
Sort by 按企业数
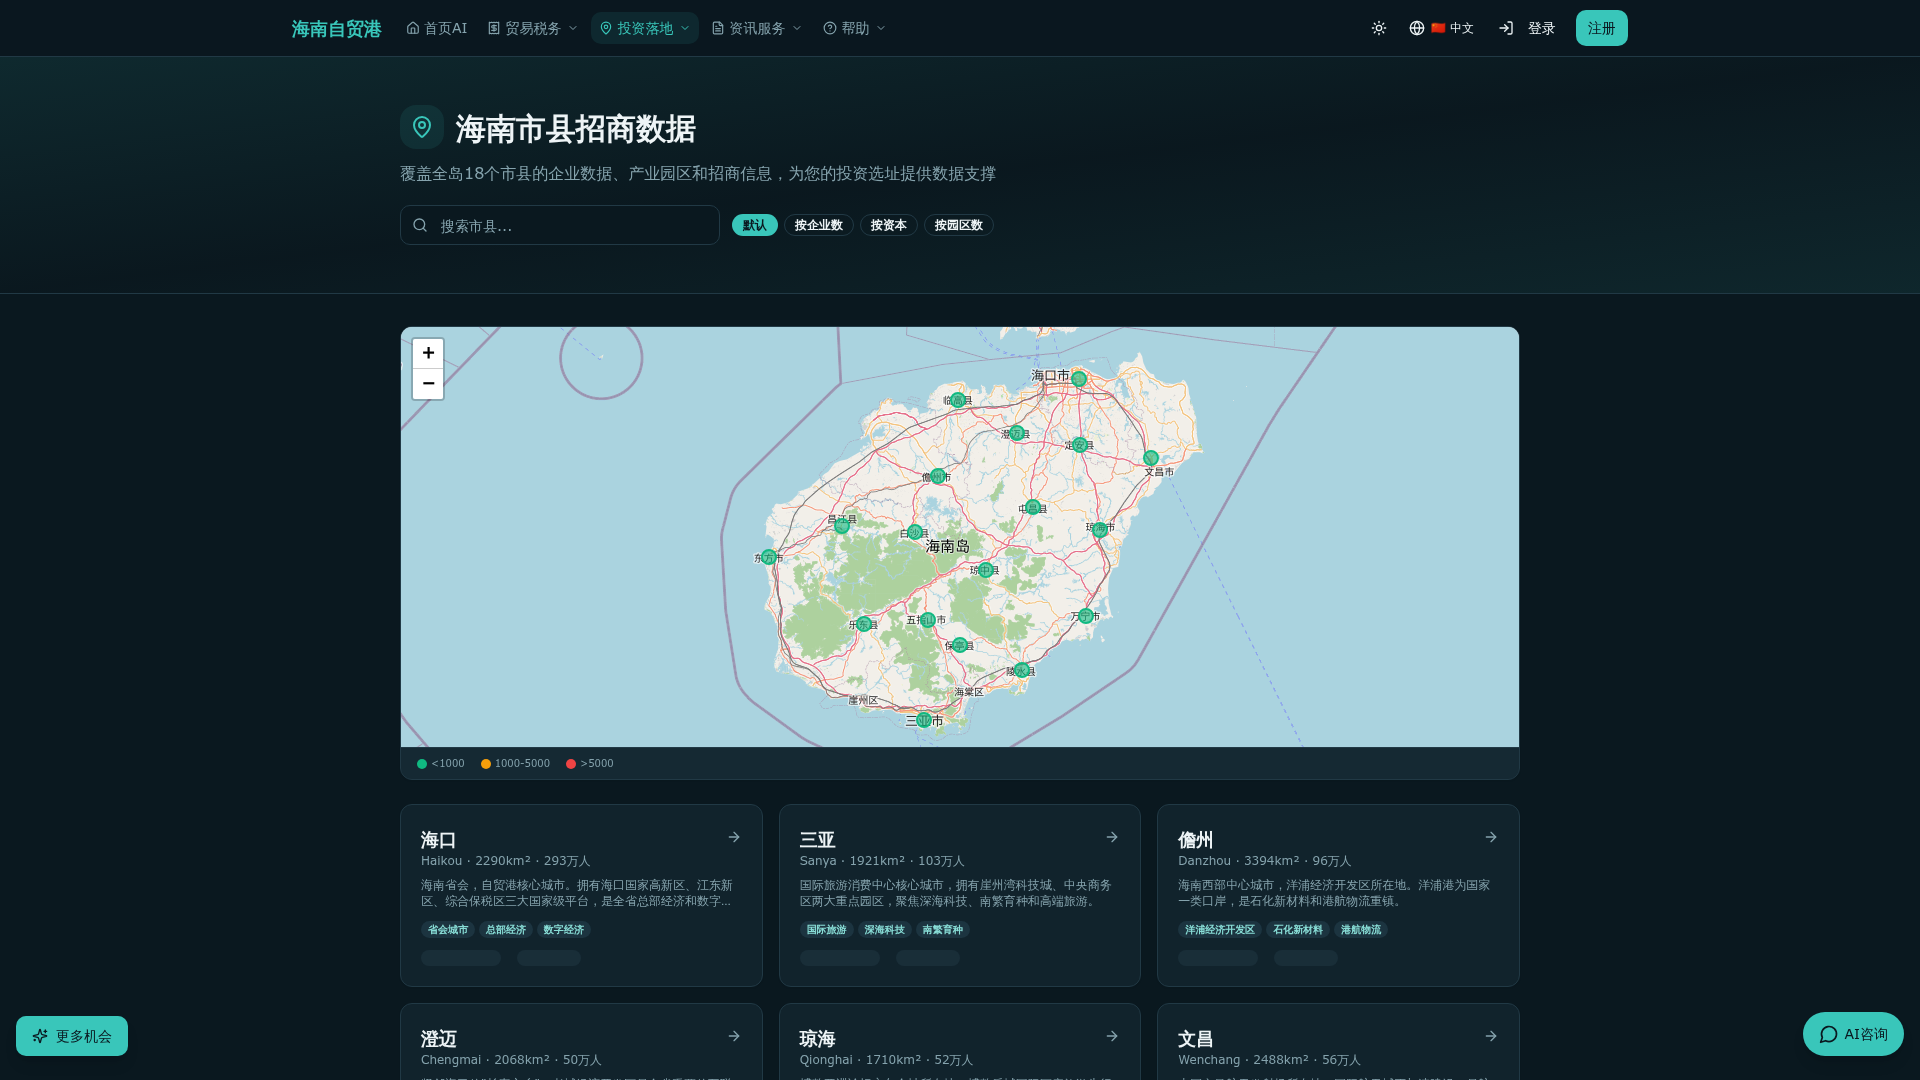[x=819, y=225]
